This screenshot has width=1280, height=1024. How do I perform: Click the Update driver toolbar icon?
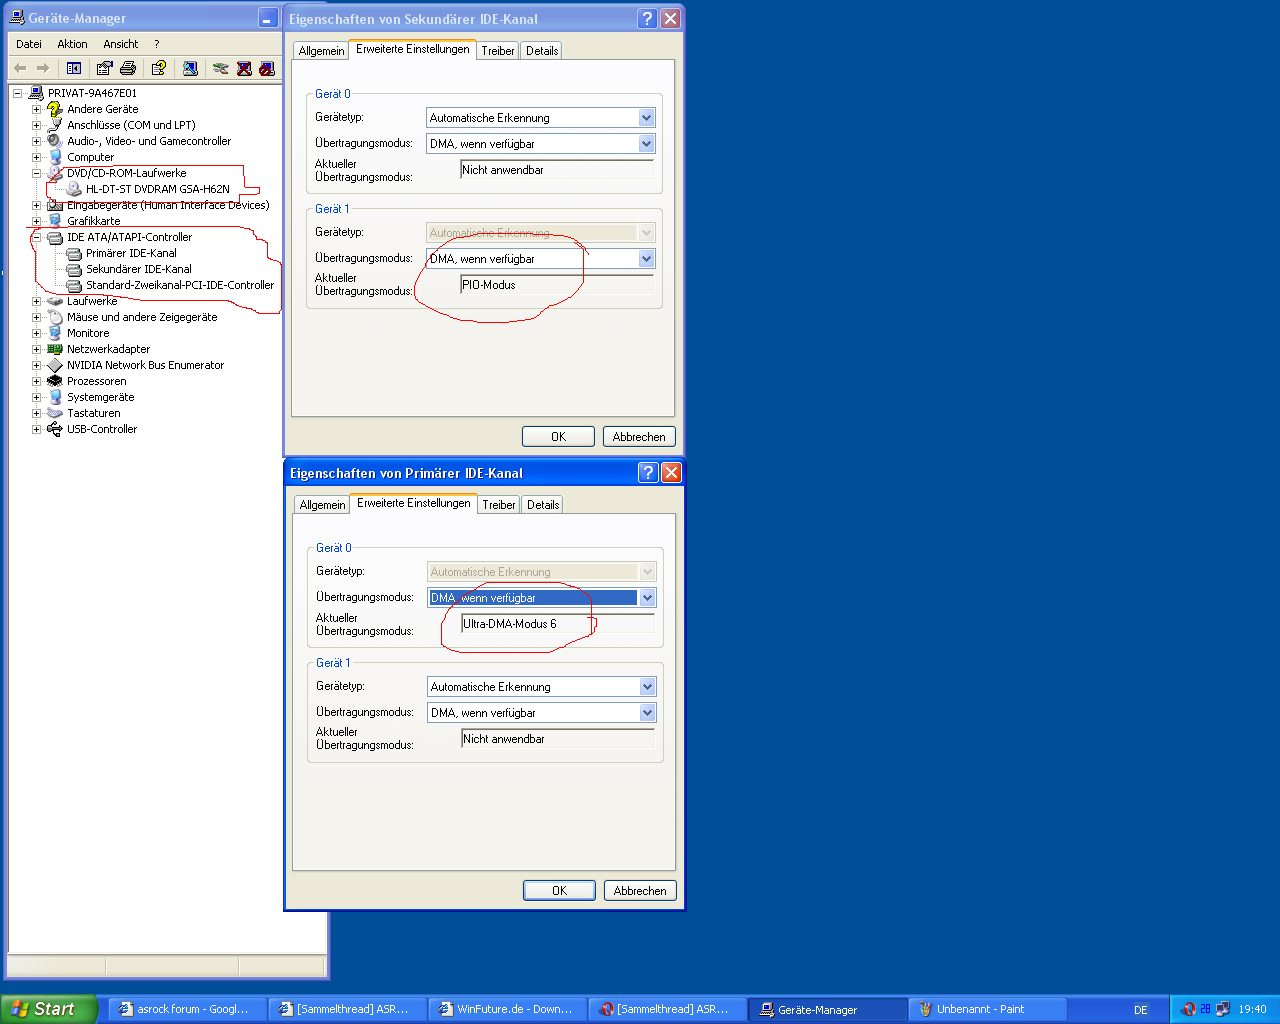[x=220, y=68]
